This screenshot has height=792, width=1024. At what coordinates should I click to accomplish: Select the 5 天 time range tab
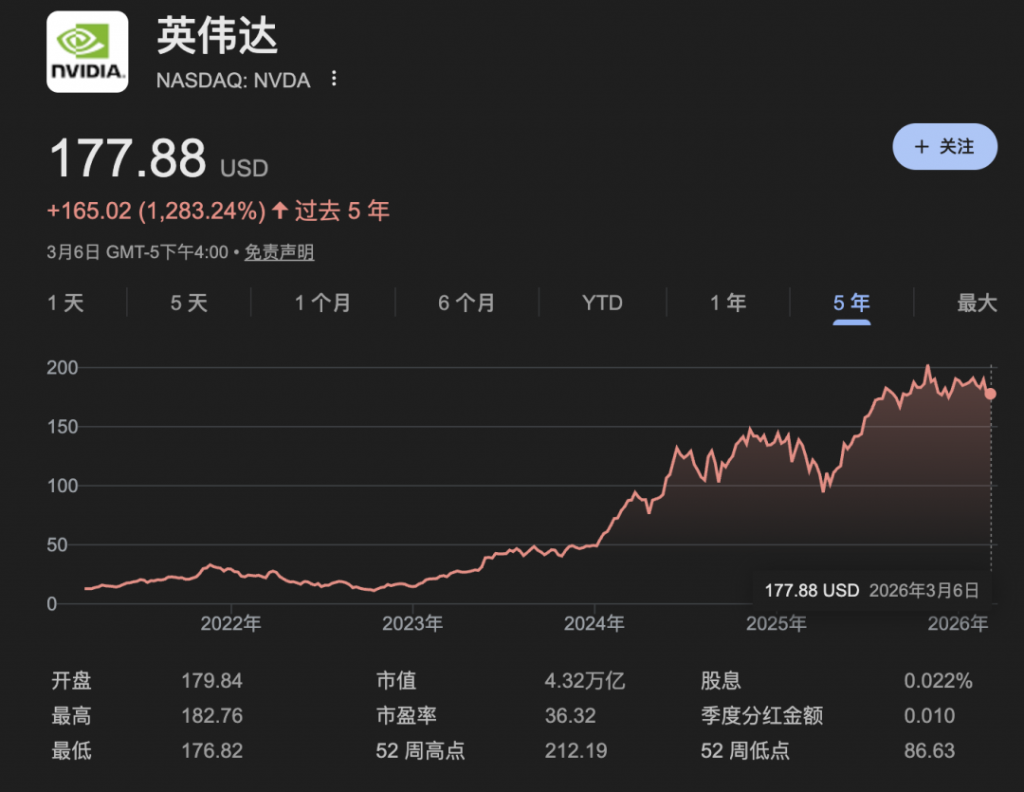189,303
